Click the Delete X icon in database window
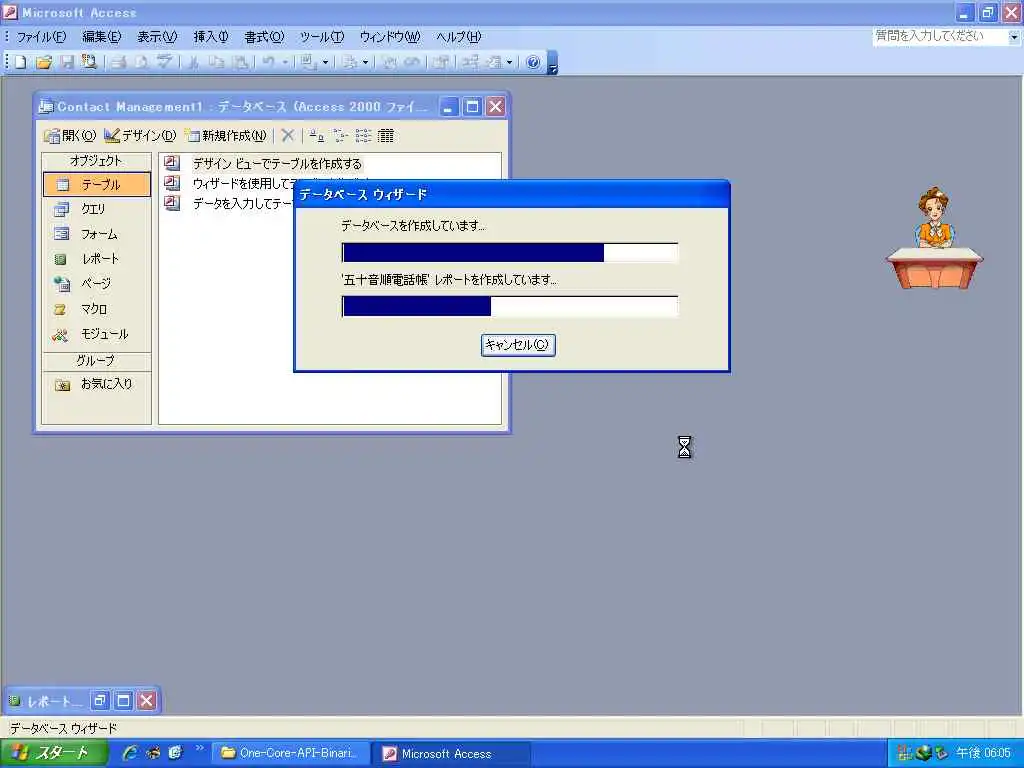 [287, 135]
